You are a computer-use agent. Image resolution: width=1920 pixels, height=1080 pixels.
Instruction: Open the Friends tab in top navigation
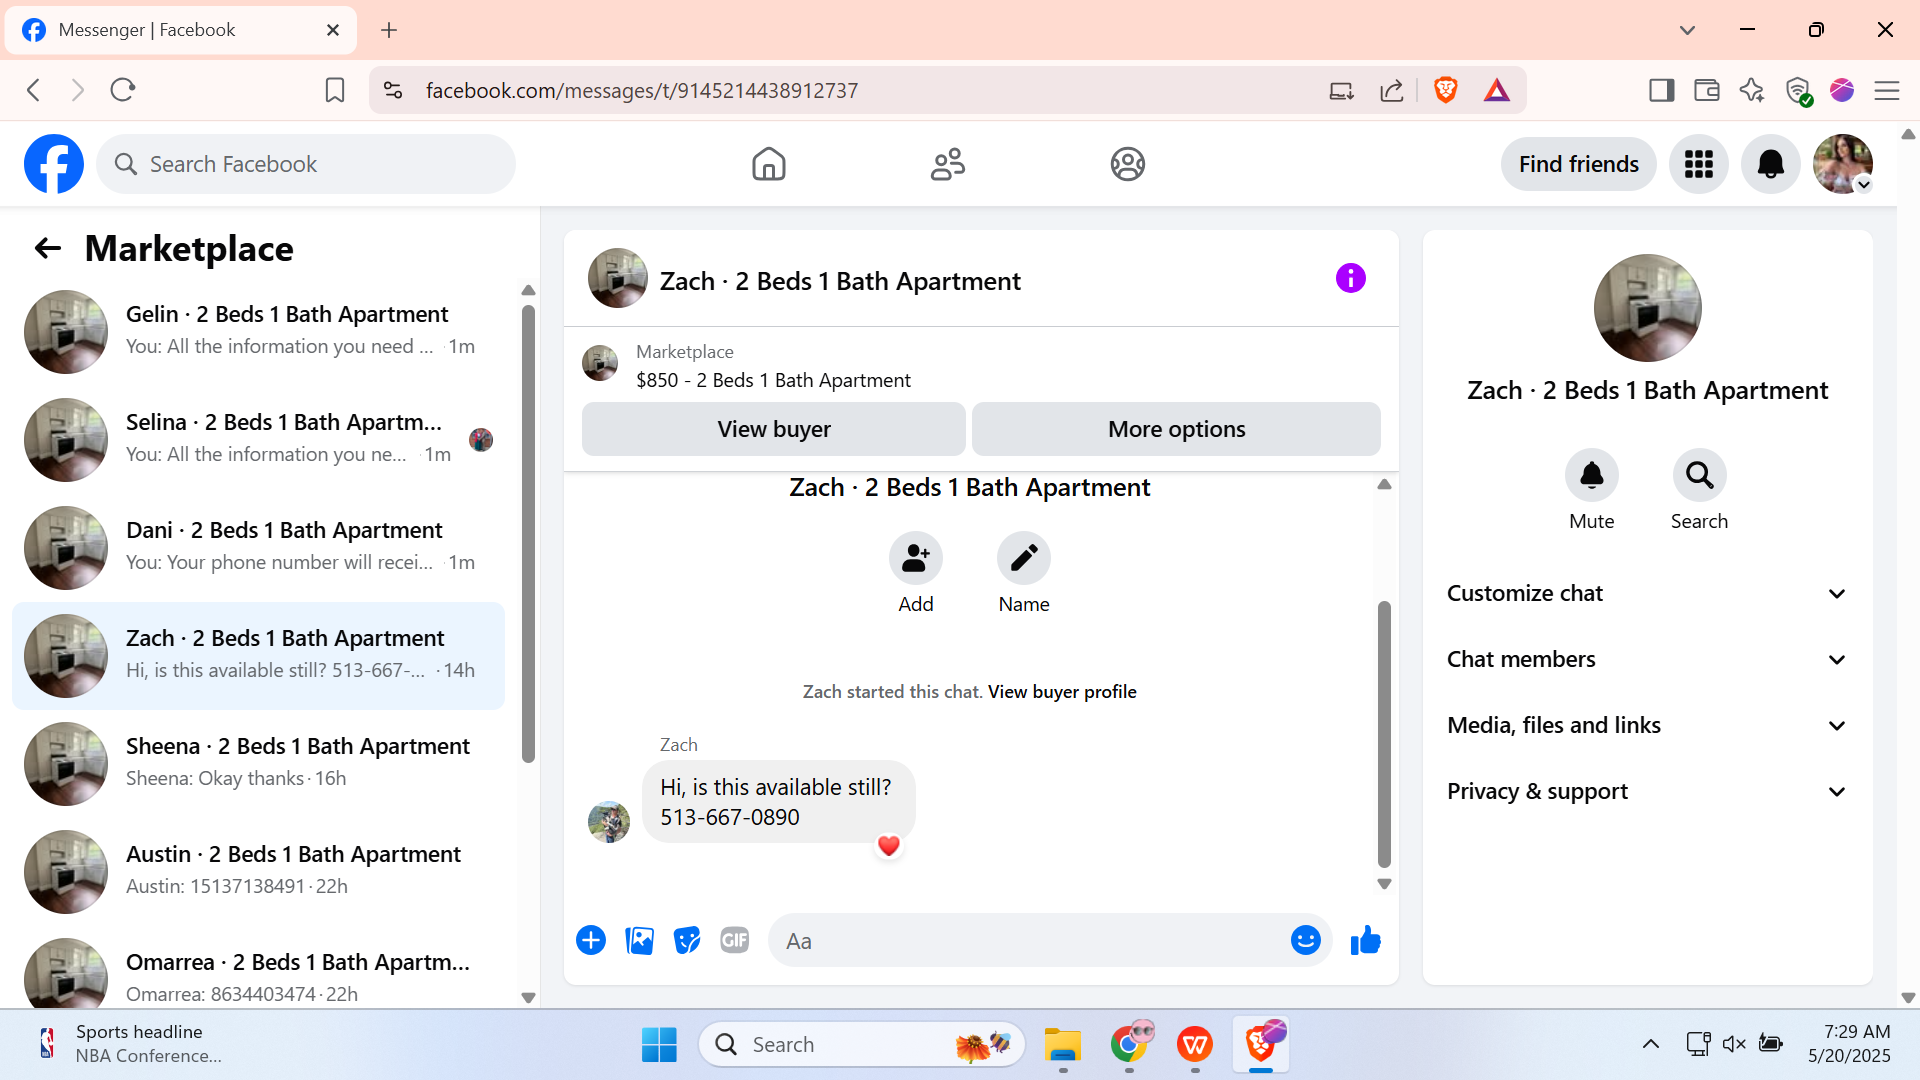tap(947, 164)
